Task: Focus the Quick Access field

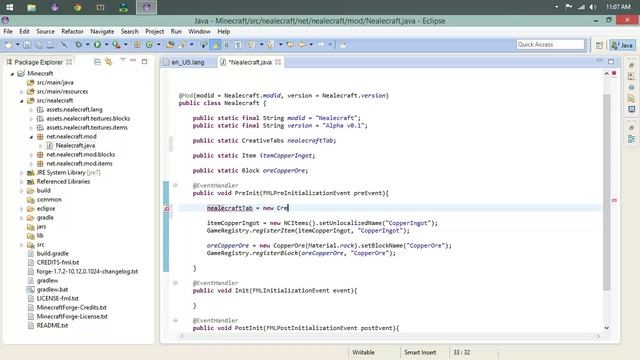Action: click(x=550, y=44)
